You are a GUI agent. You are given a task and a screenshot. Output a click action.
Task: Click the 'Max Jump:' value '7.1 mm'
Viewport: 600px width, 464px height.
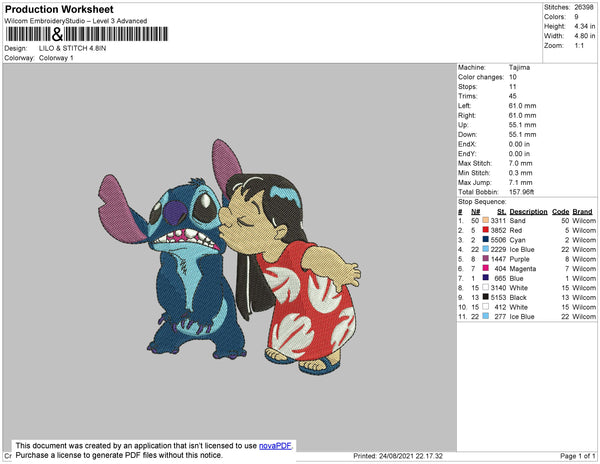point(520,182)
